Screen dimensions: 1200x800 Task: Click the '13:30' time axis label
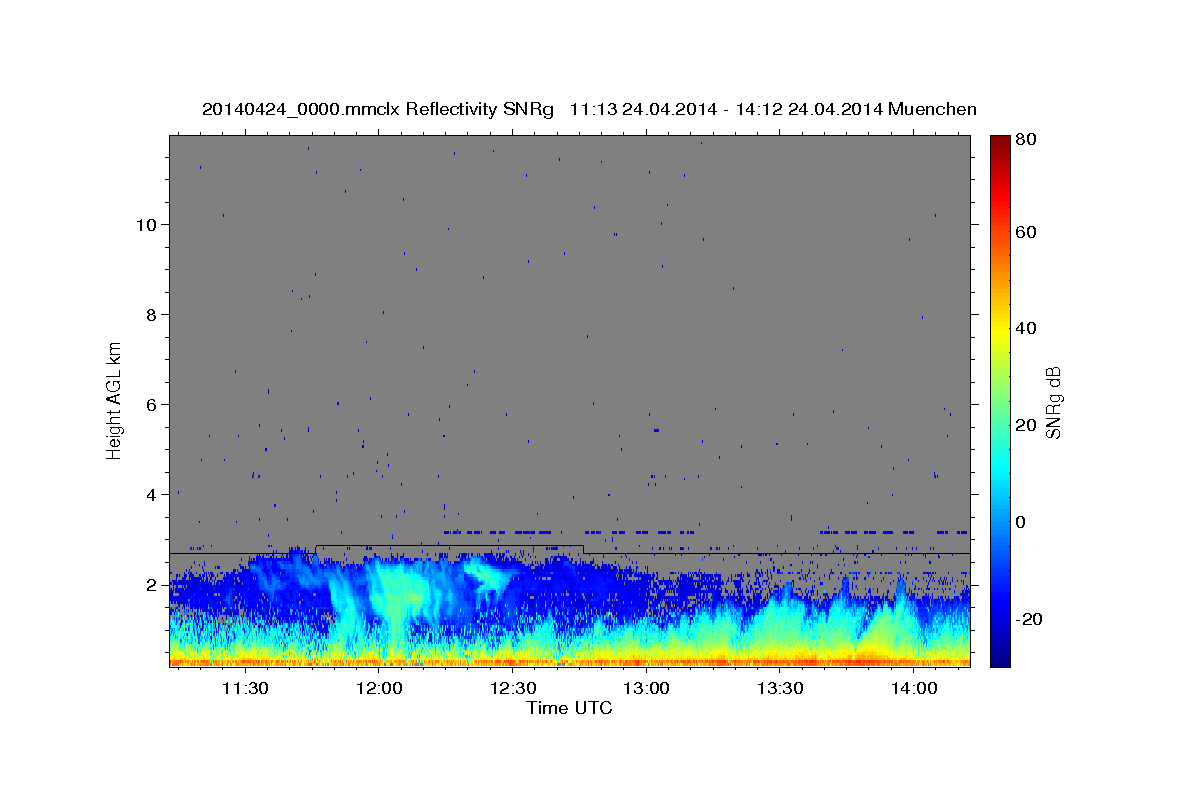(781, 689)
